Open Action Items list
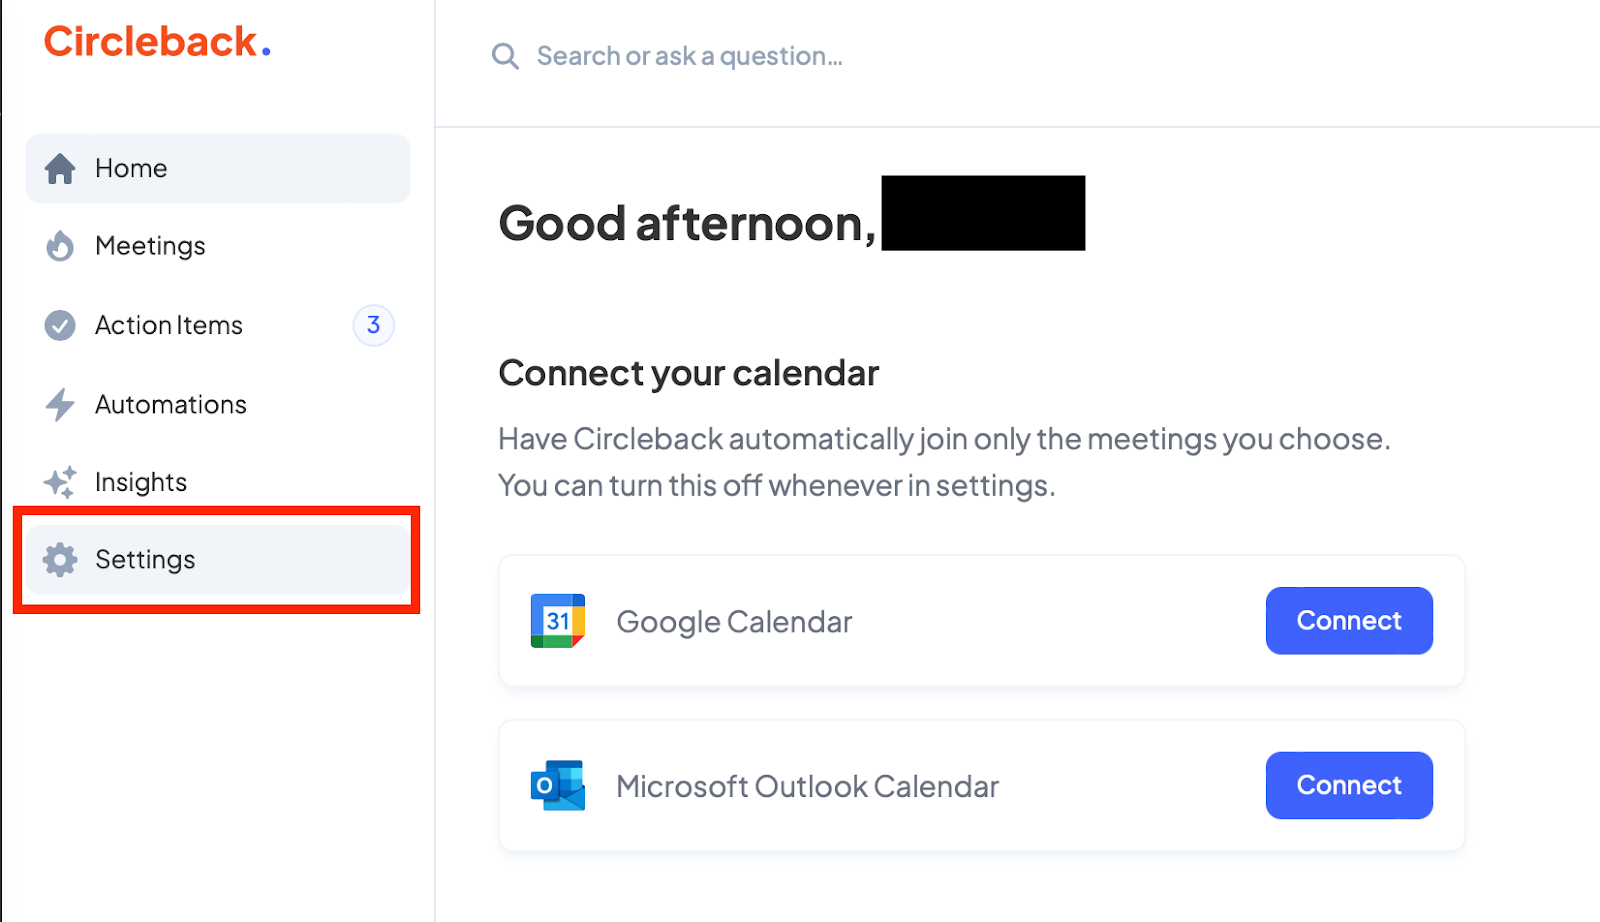The height and width of the screenshot is (922, 1600). pyautogui.click(x=169, y=325)
